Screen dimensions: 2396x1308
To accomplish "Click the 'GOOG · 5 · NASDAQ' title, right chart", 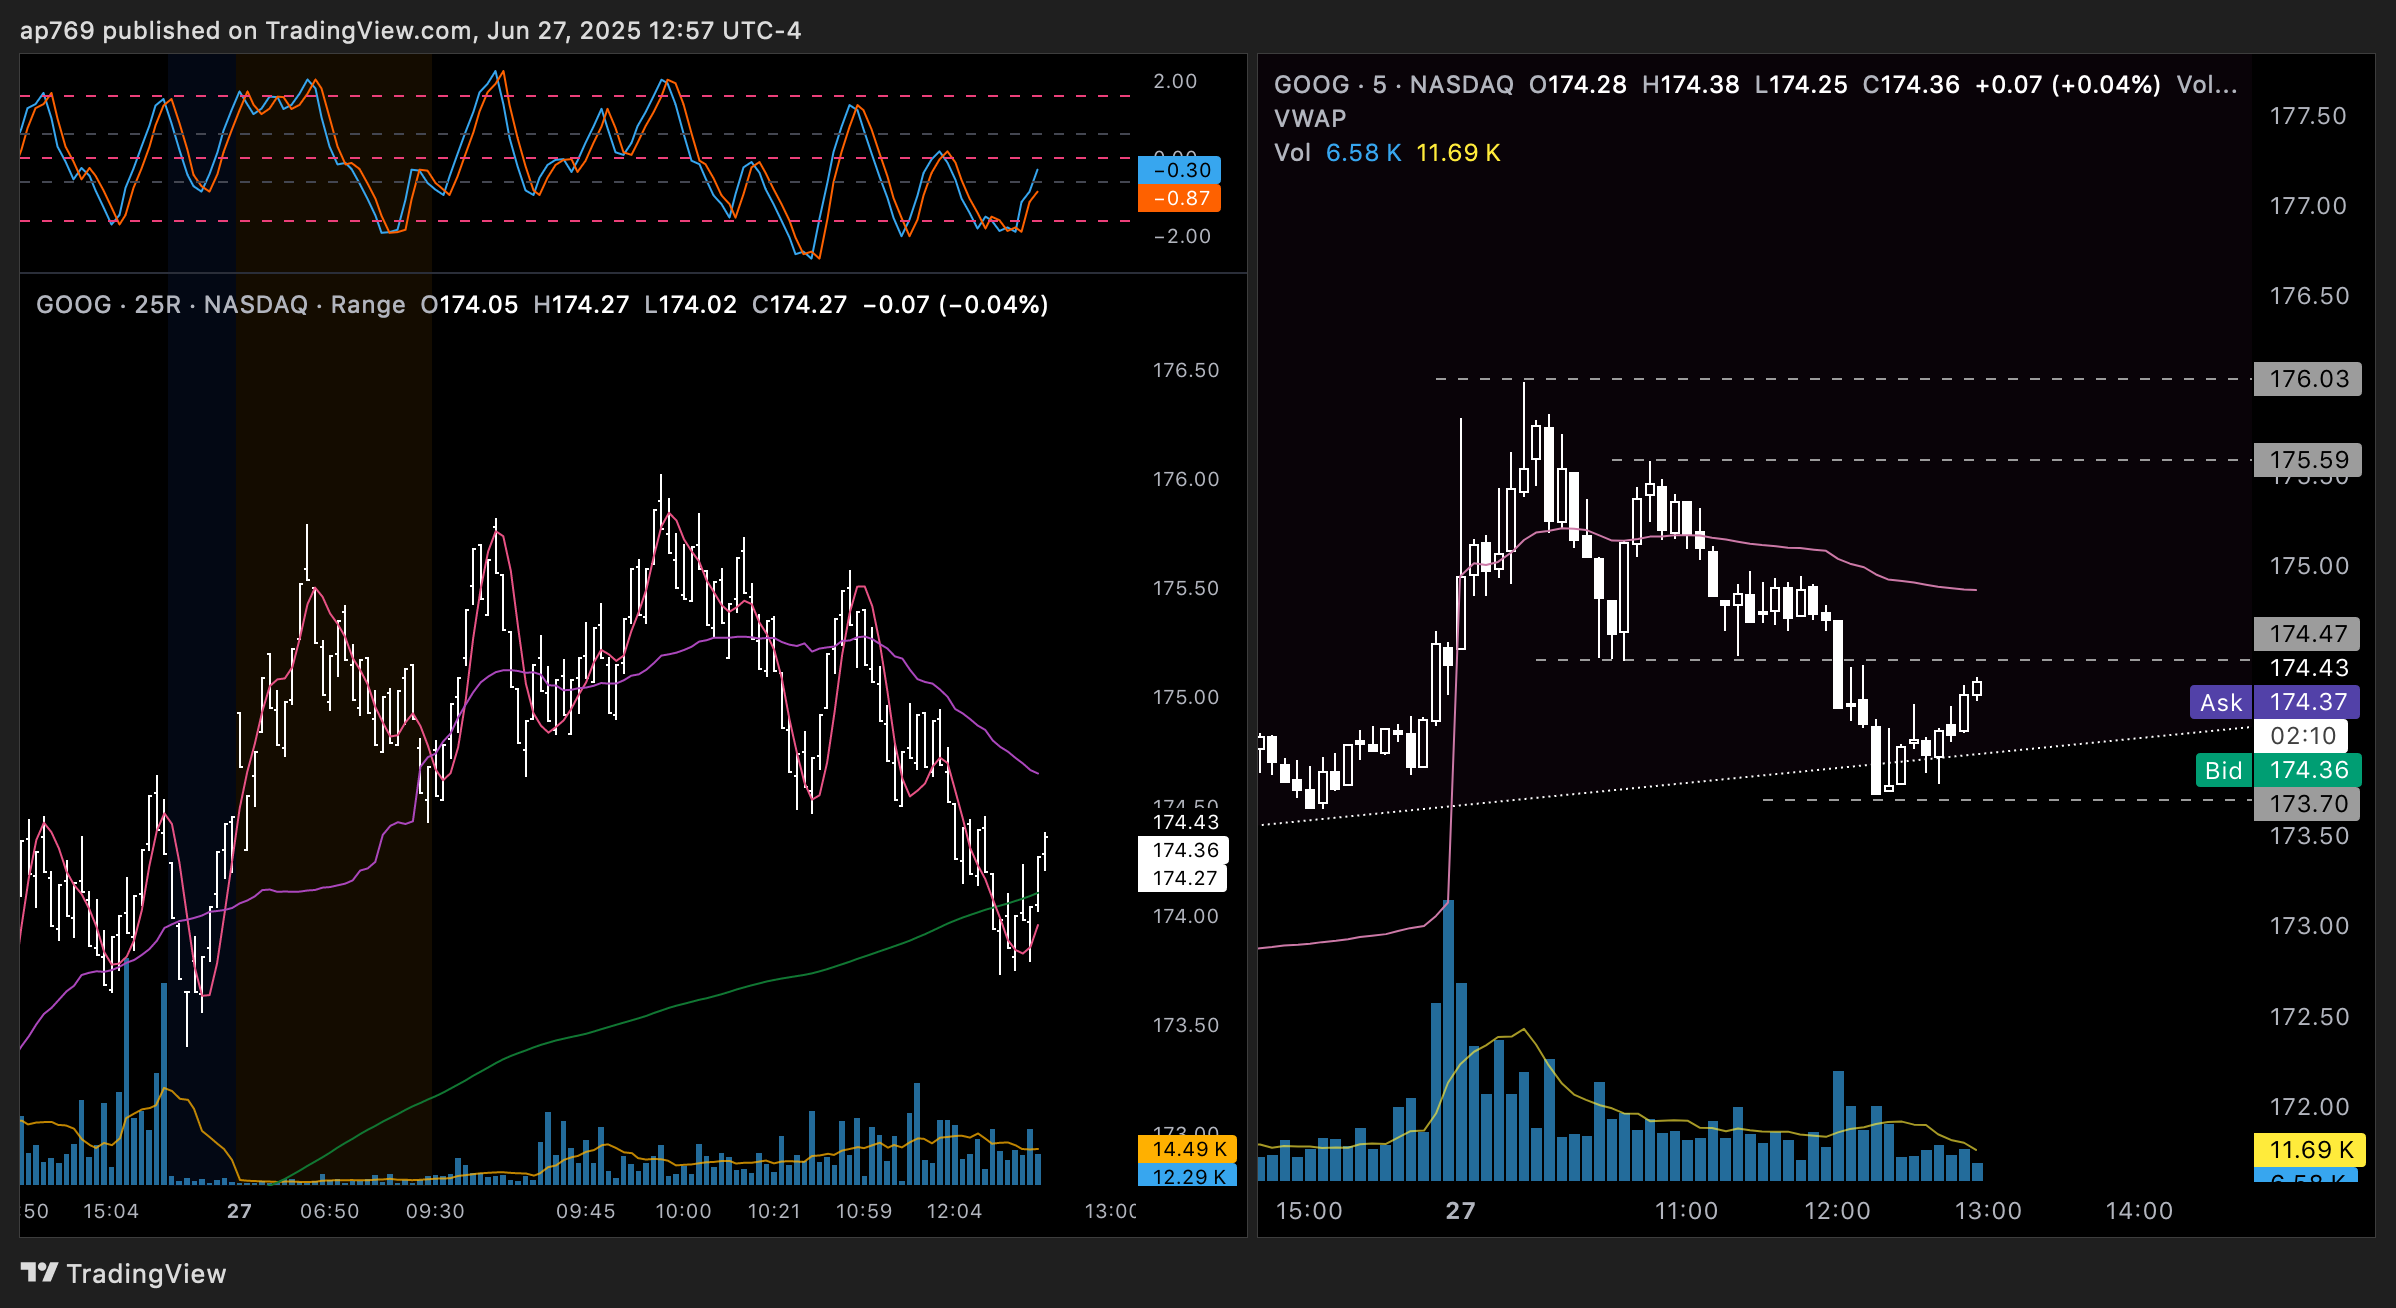I will click(x=1394, y=85).
